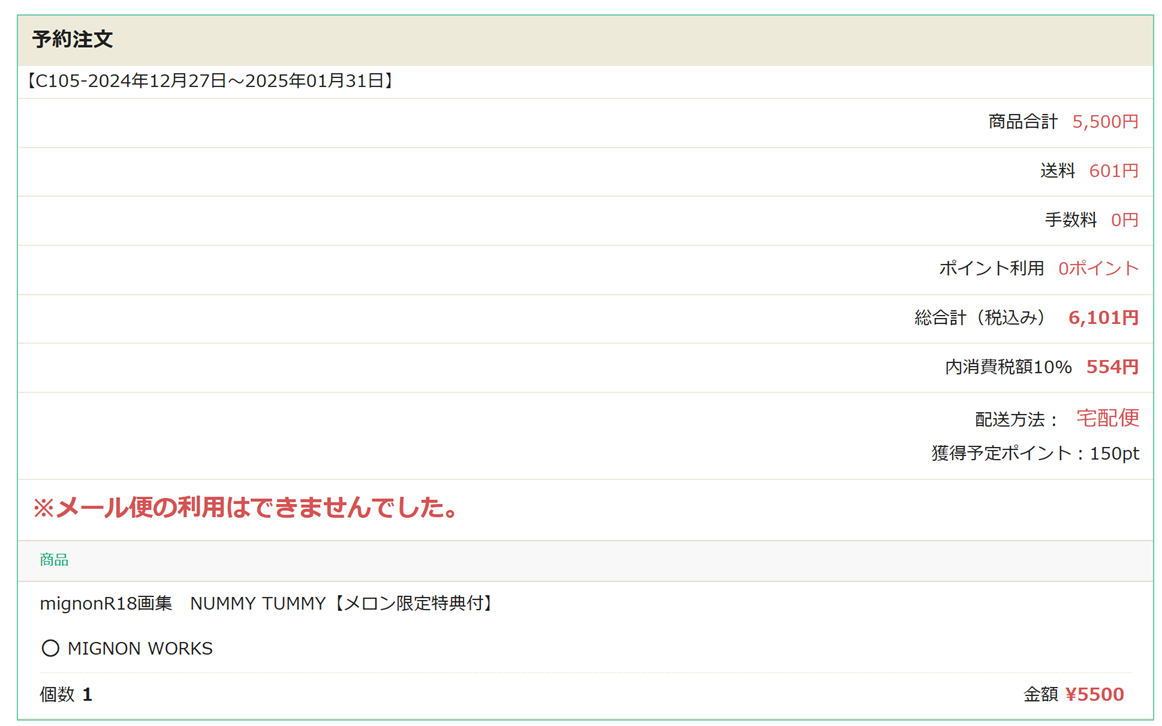This screenshot has height=726, width=1162.
Task: Click the 手数料 amount 0円
Action: pos(1124,220)
